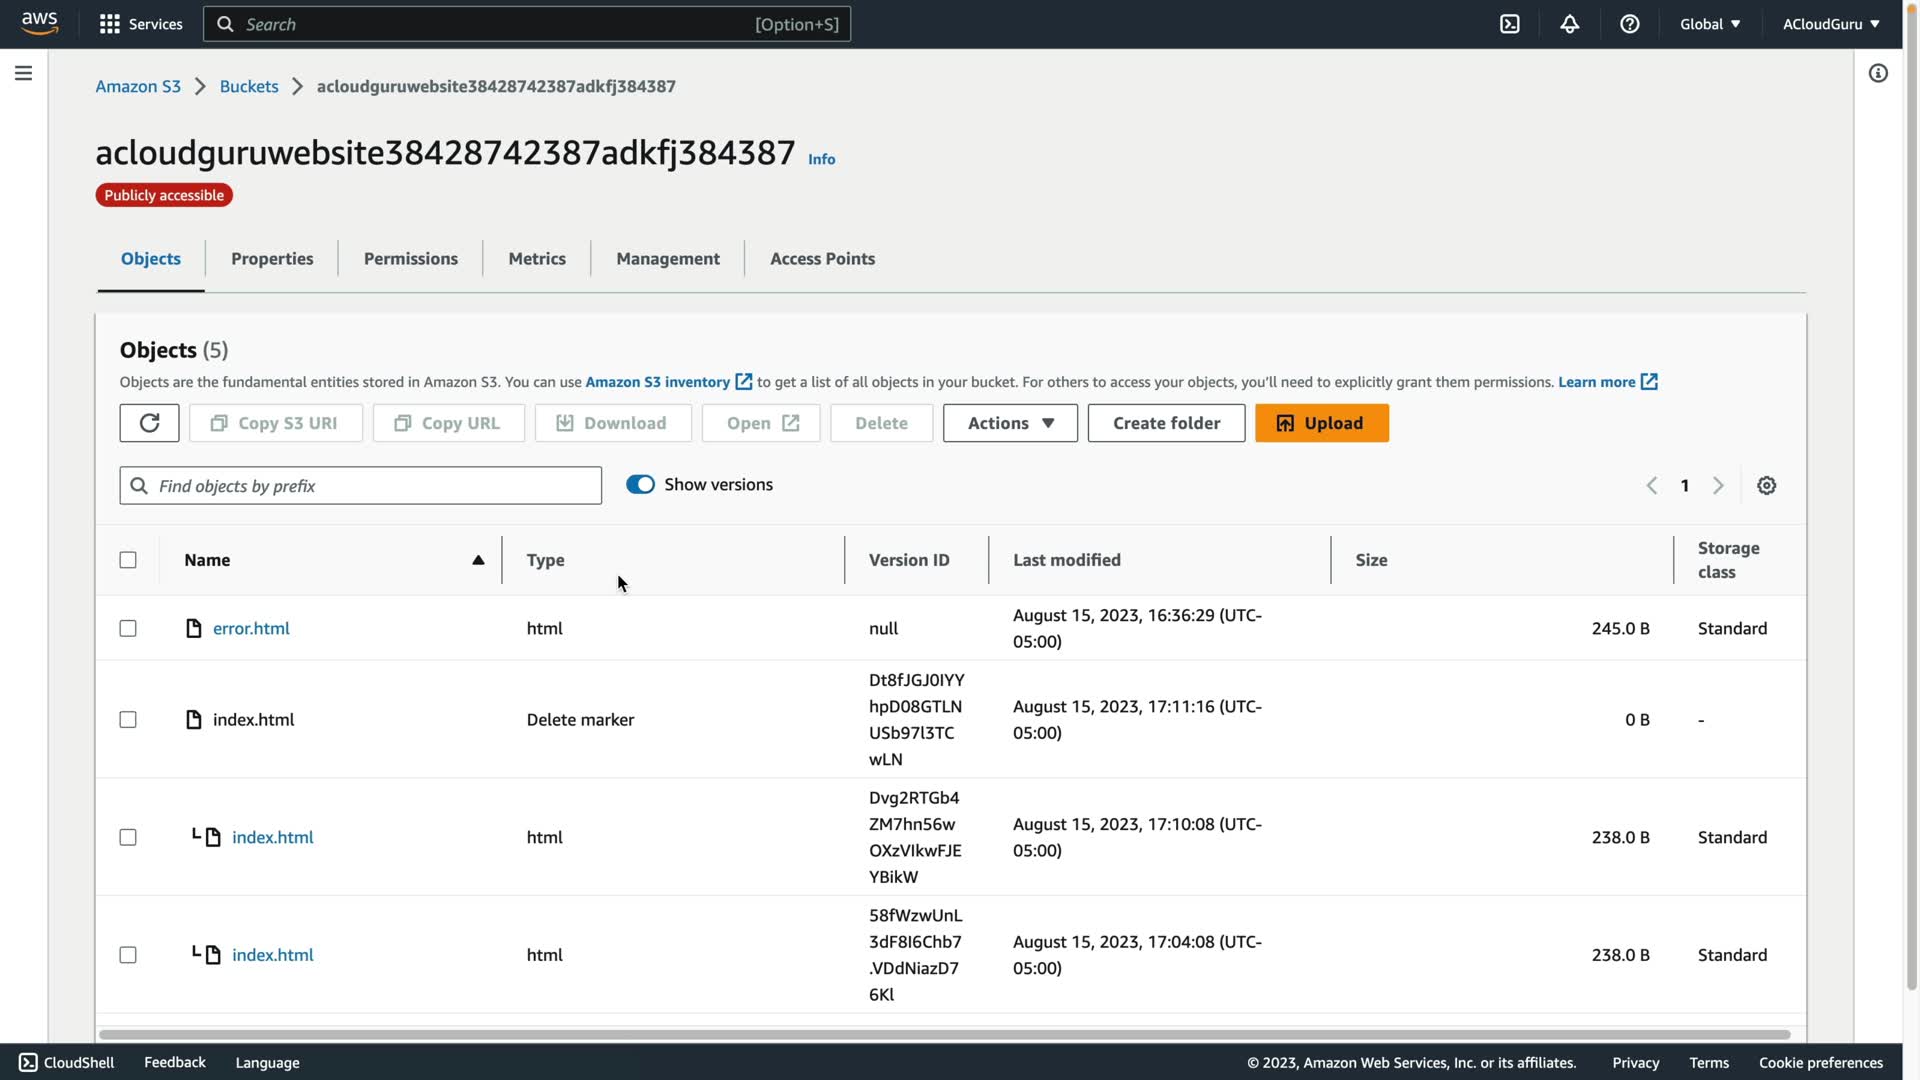Check the Delete marker index.html row

coord(128,719)
